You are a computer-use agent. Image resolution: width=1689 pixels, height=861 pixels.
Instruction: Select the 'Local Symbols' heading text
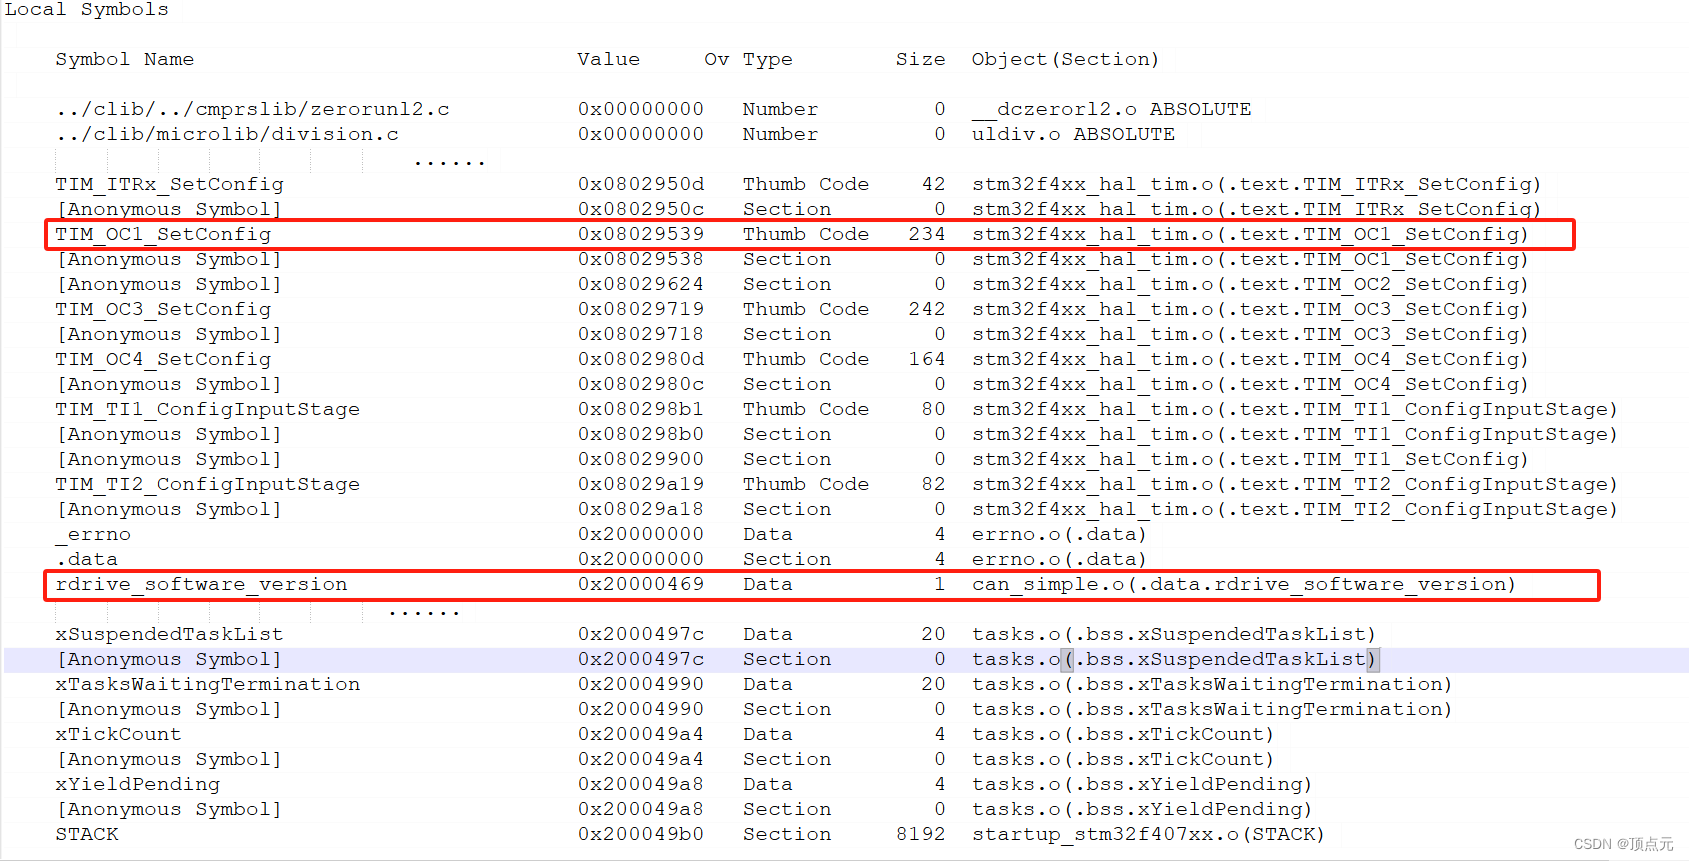pyautogui.click(x=87, y=10)
